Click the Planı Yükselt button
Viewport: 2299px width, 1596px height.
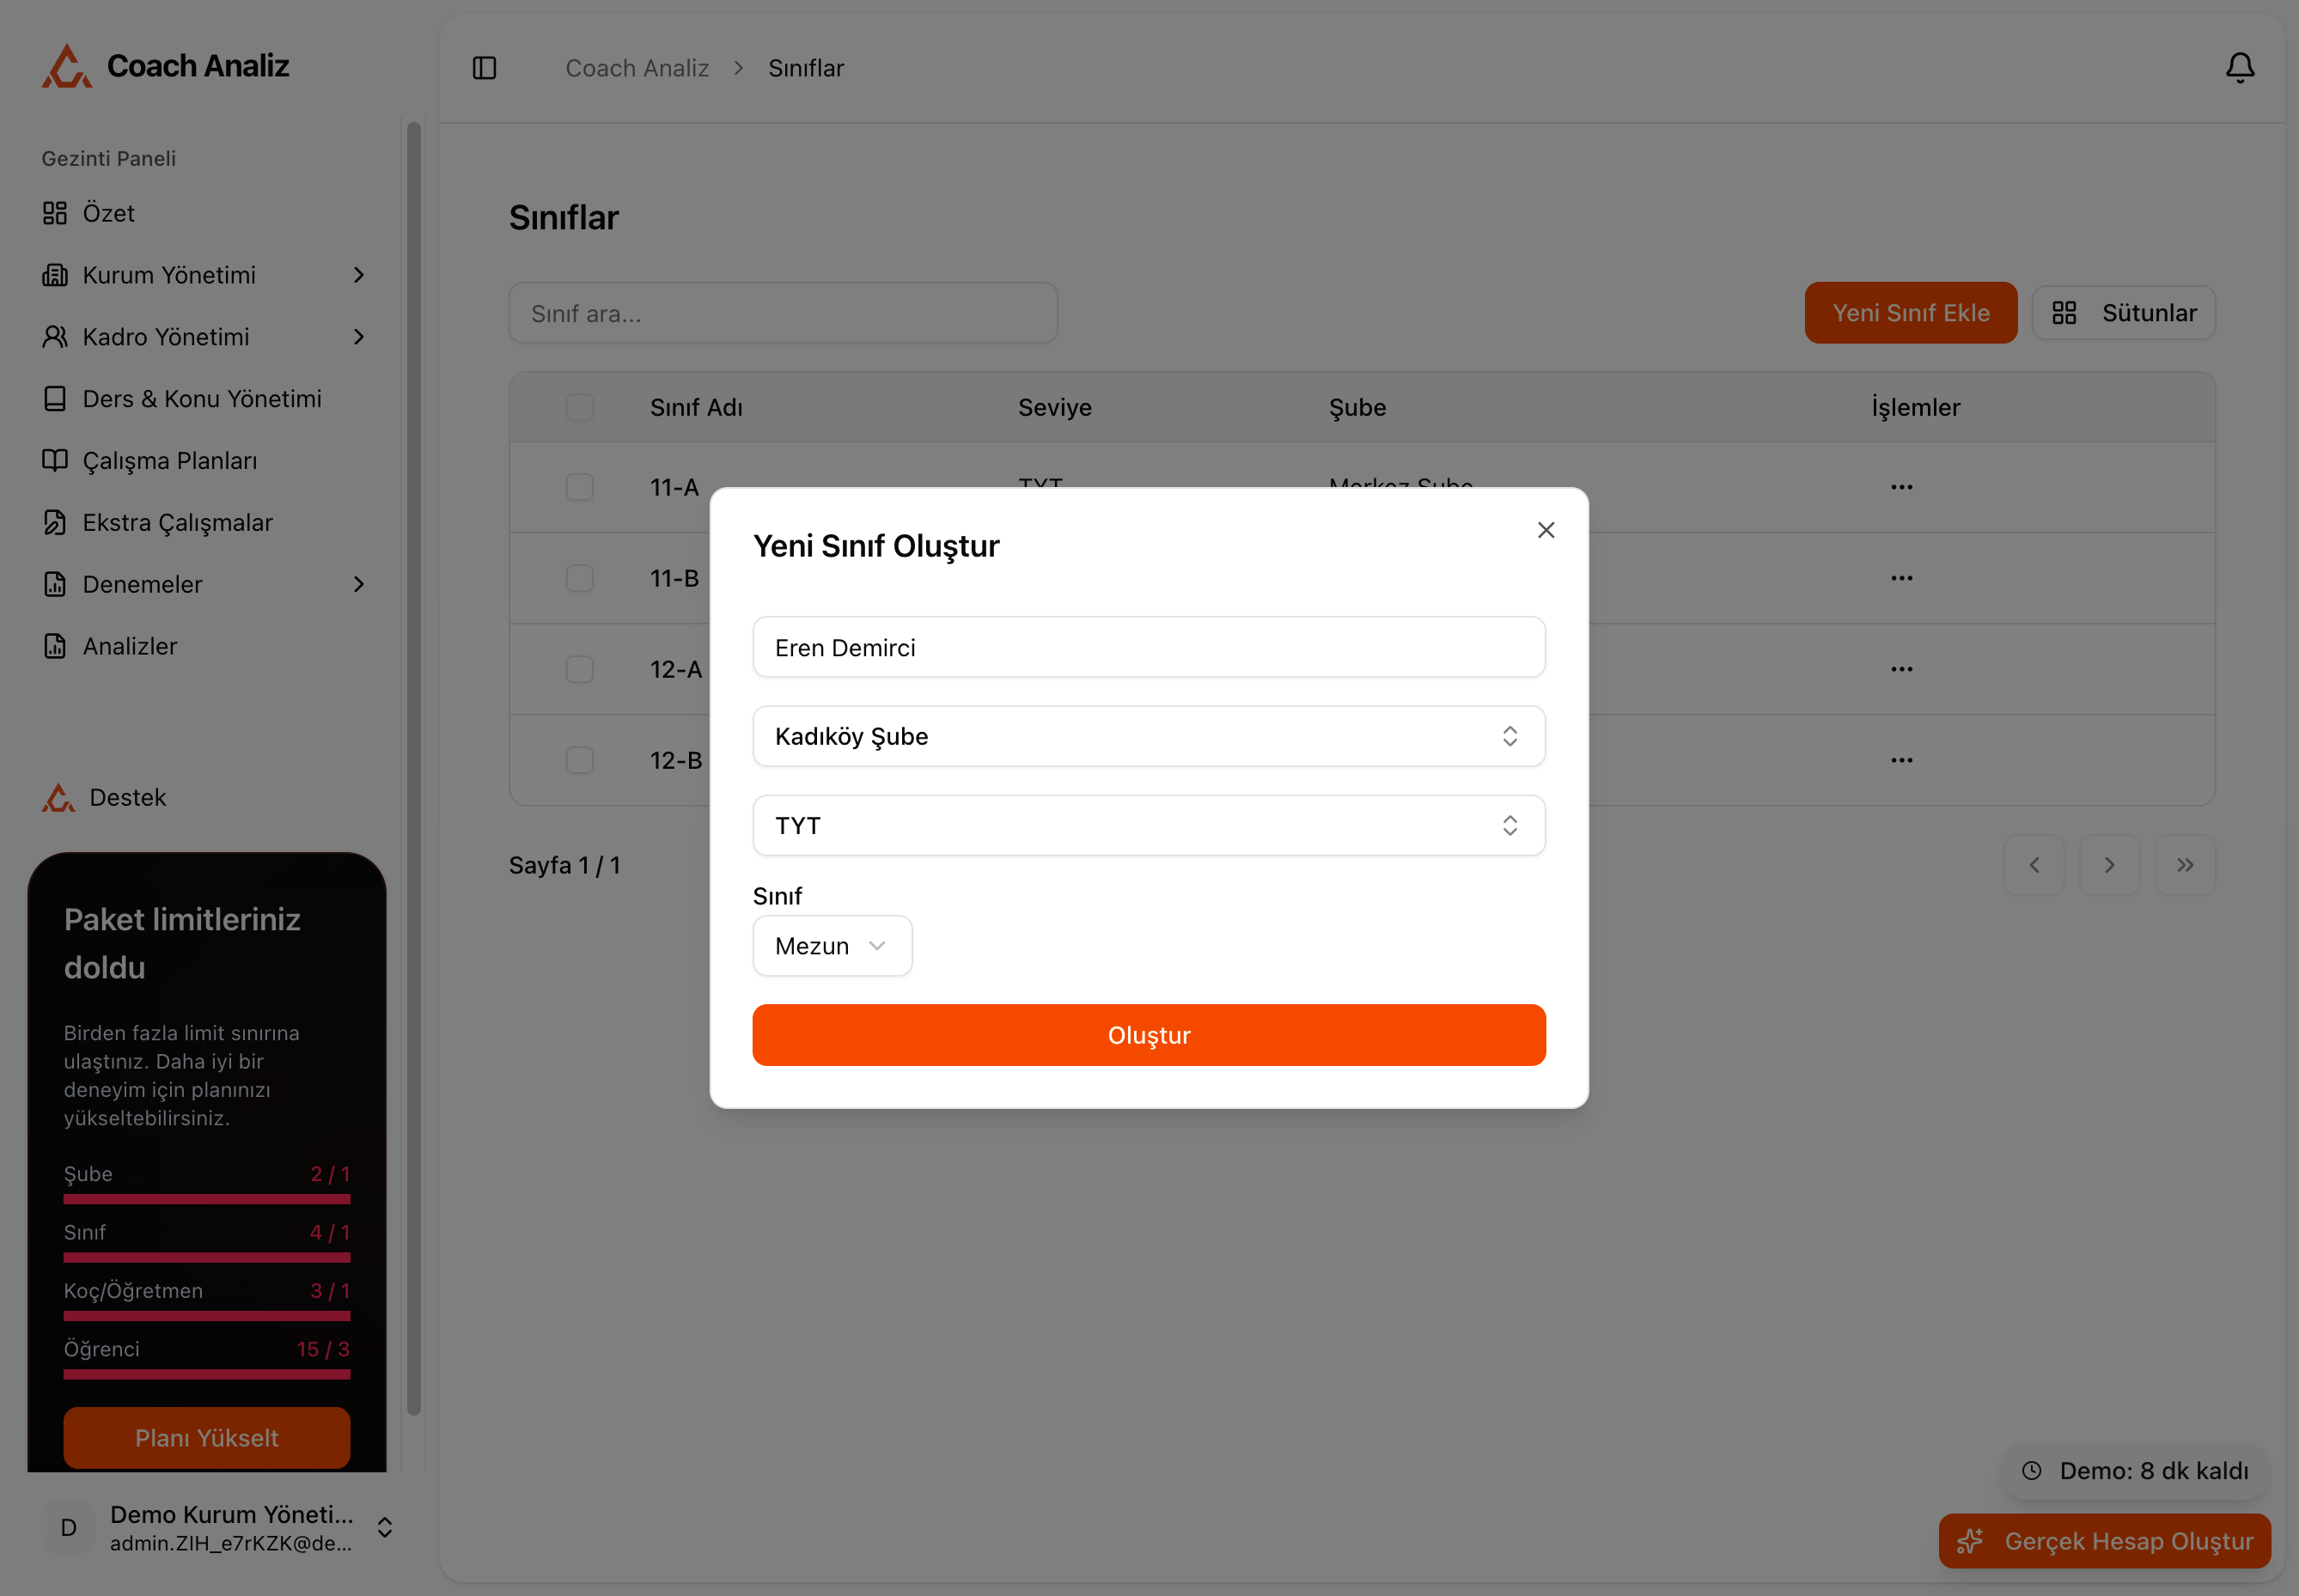coord(207,1437)
